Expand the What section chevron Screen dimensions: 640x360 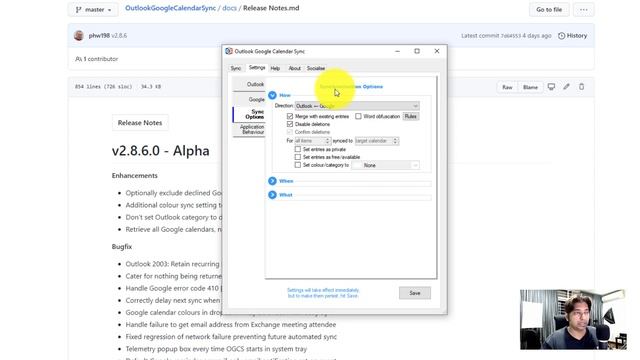[x=272, y=195]
